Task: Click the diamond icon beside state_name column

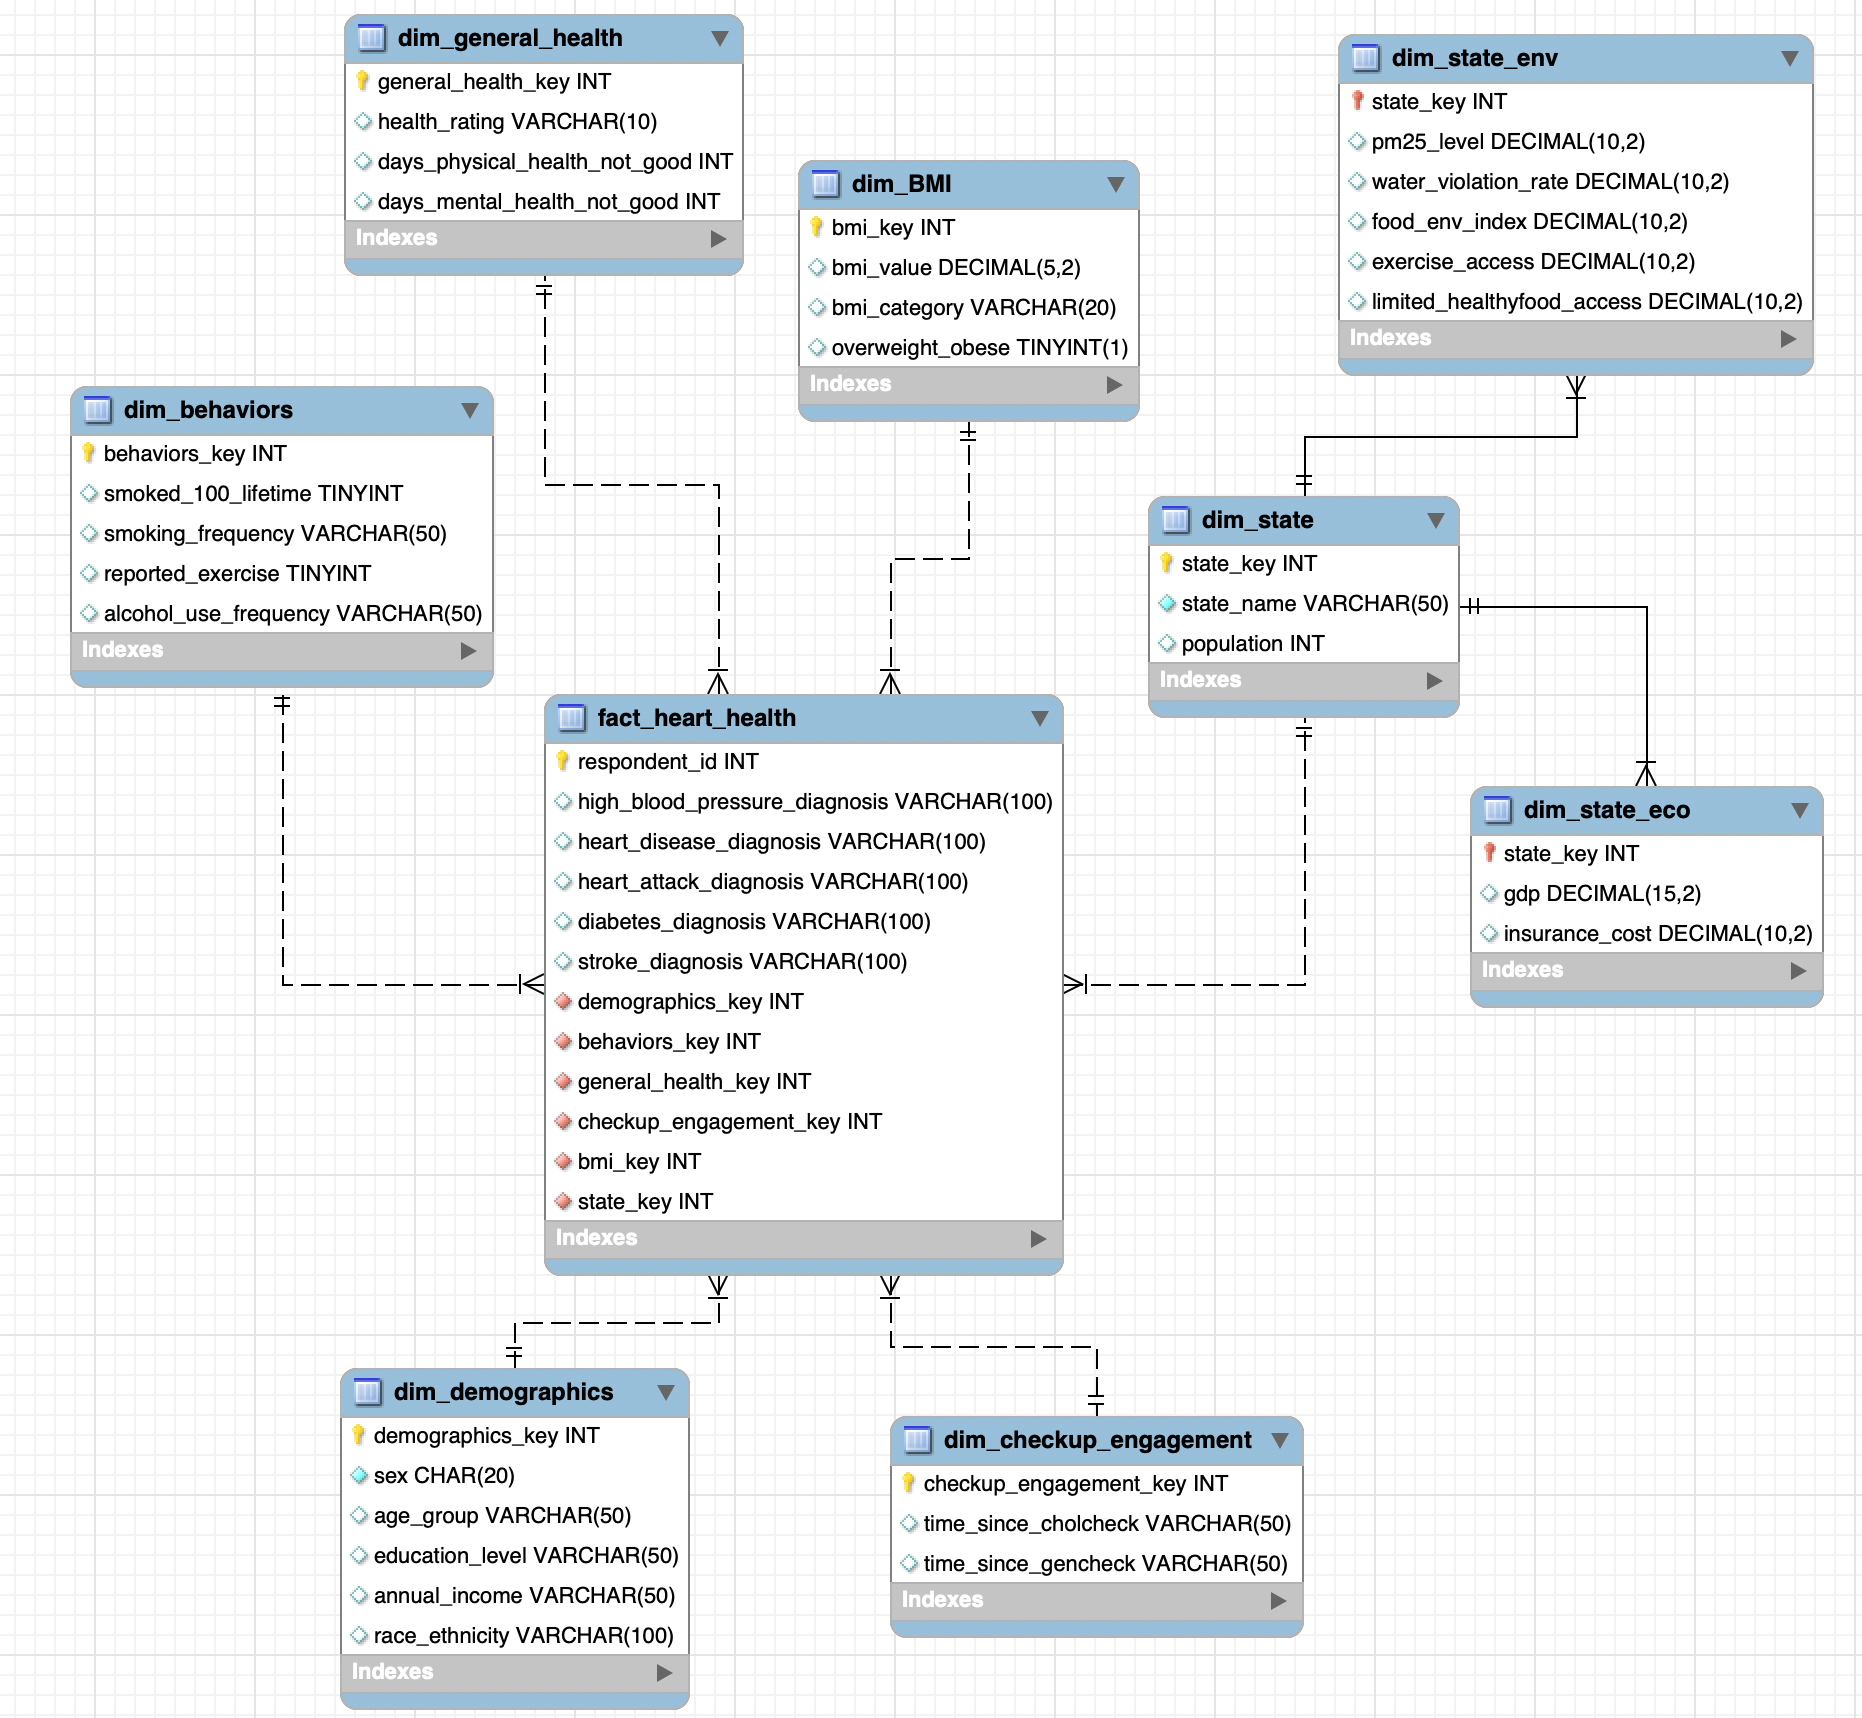Action: coord(1167,603)
